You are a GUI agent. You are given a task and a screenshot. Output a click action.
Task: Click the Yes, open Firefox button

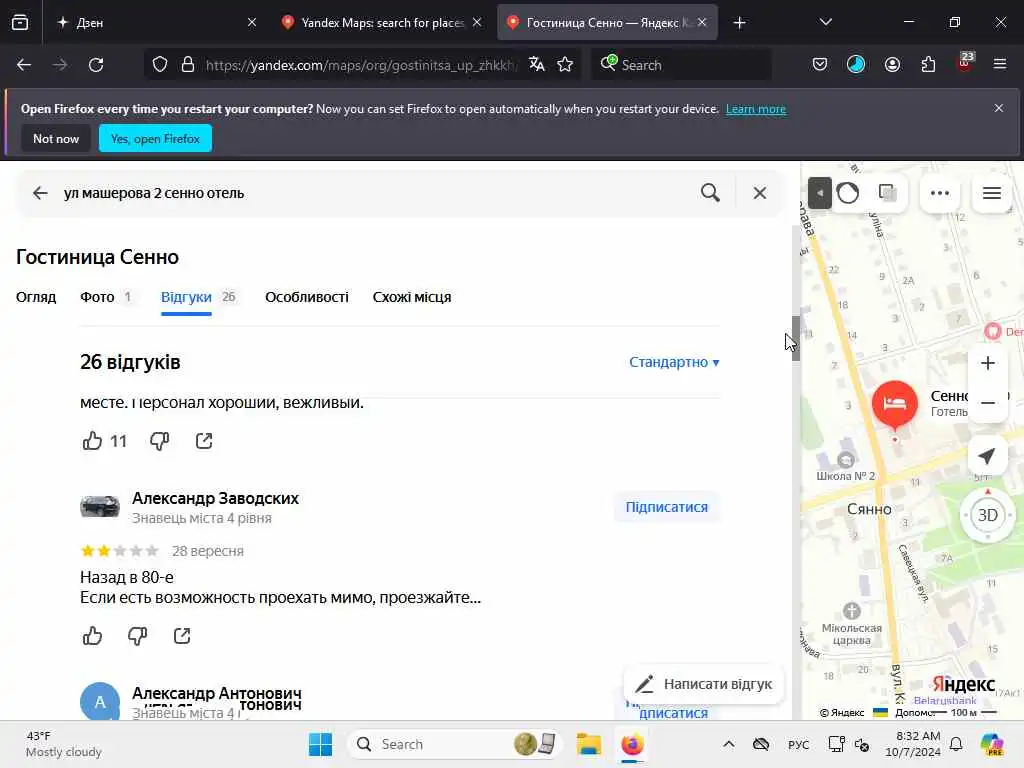(155, 138)
